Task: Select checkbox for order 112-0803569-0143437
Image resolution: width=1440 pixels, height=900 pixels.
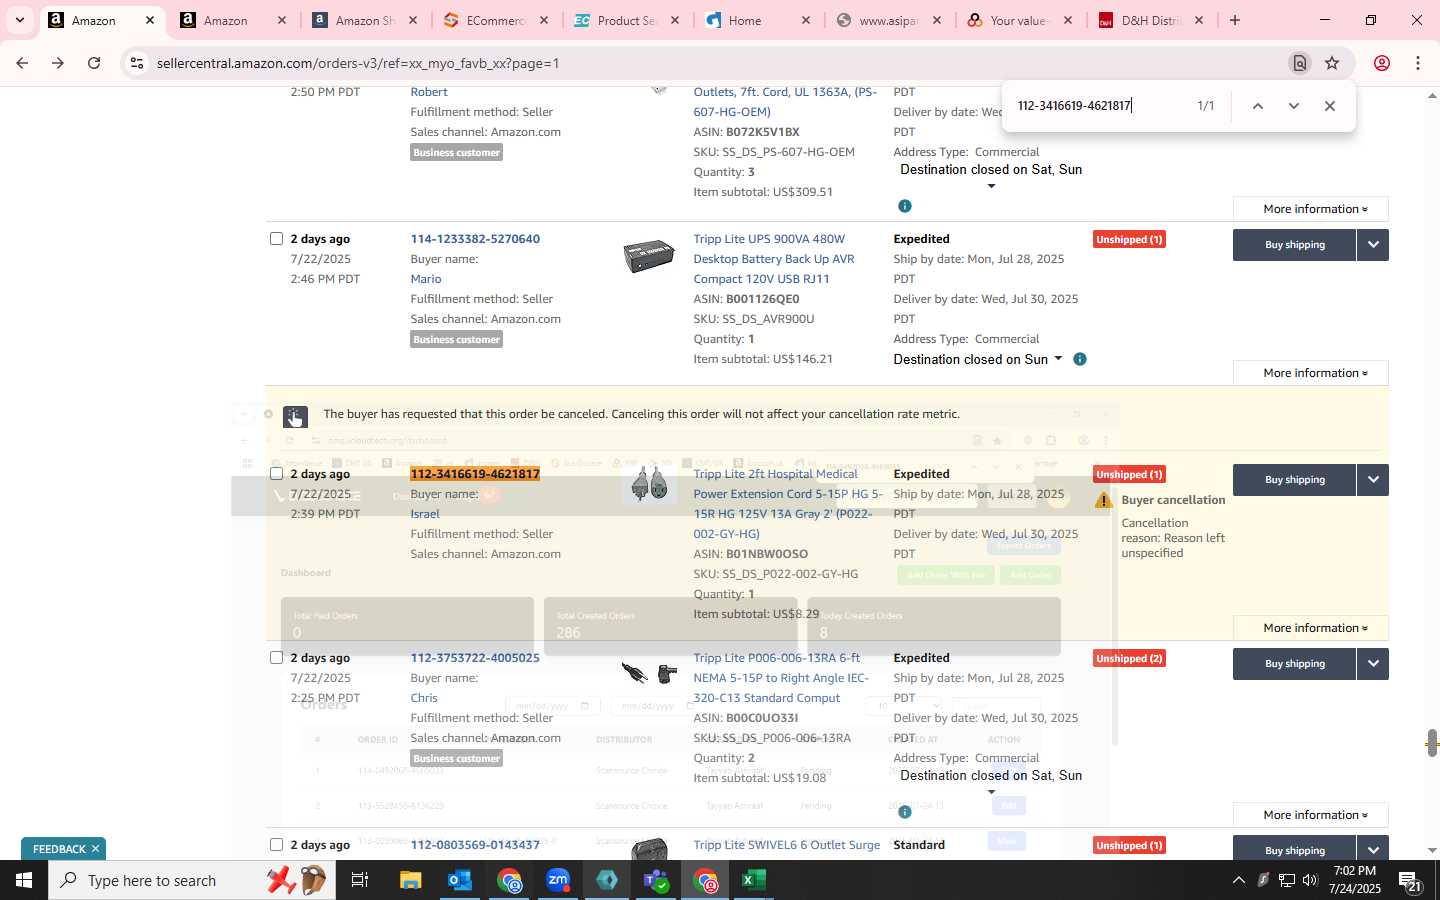Action: [x=276, y=844]
